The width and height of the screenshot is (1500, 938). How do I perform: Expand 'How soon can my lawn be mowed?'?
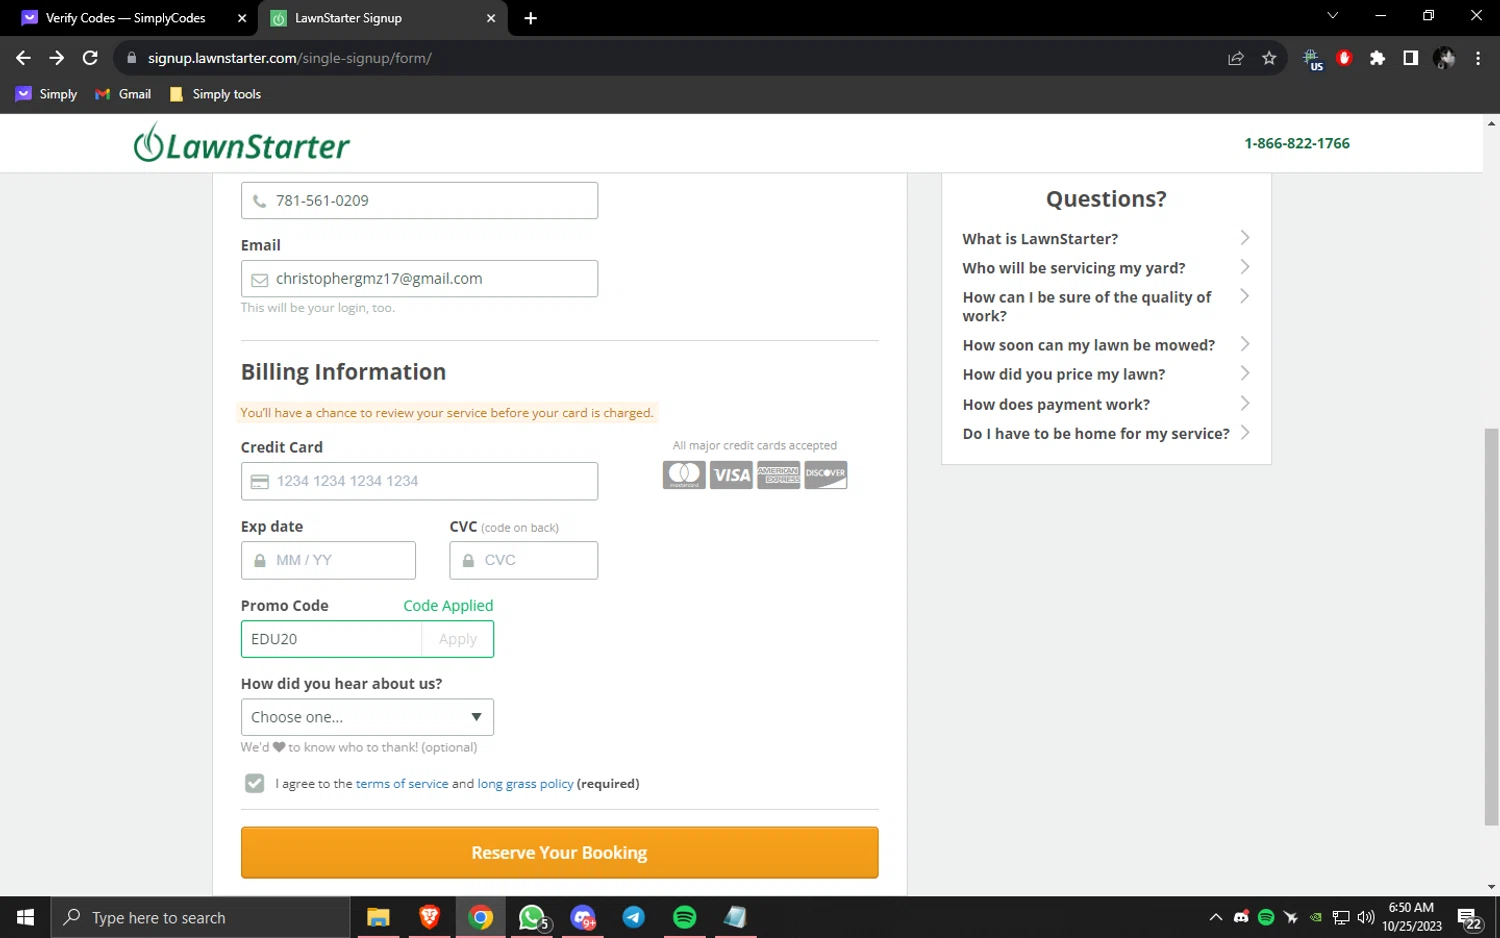coord(1106,344)
